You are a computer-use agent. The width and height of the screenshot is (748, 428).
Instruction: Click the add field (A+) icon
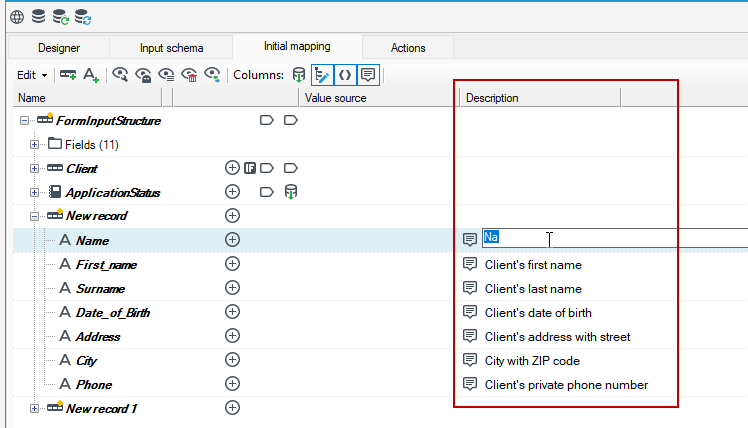click(x=91, y=75)
